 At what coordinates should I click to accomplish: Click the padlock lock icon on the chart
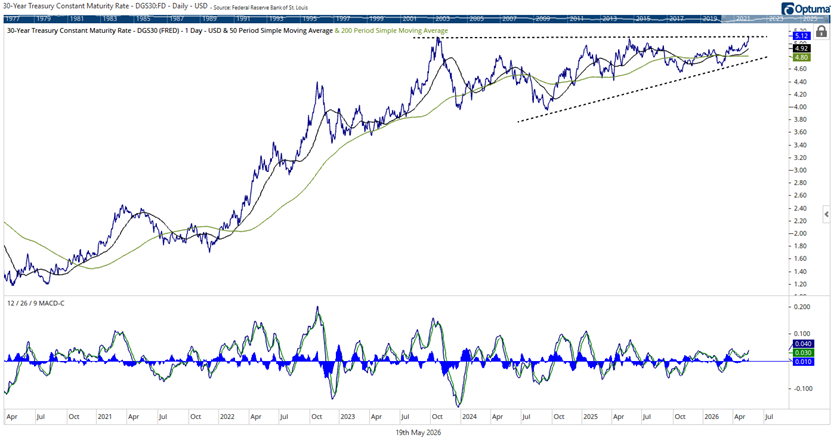(821, 31)
